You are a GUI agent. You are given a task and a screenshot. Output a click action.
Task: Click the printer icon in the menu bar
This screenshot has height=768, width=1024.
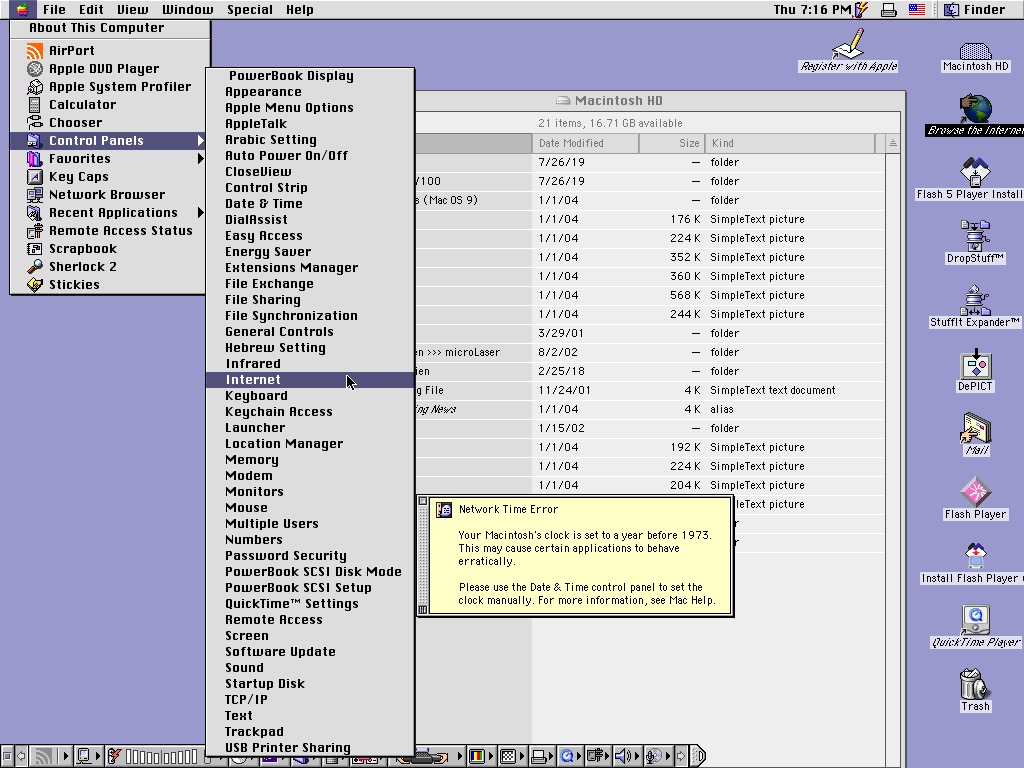point(889,10)
